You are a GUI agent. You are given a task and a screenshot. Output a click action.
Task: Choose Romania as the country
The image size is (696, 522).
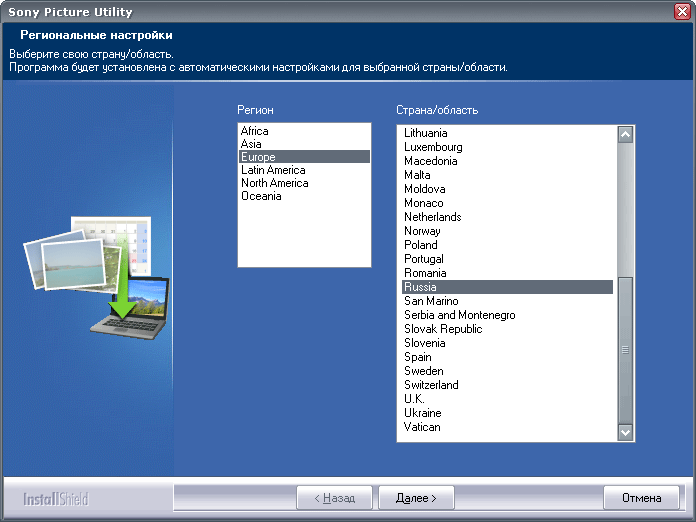507,273
